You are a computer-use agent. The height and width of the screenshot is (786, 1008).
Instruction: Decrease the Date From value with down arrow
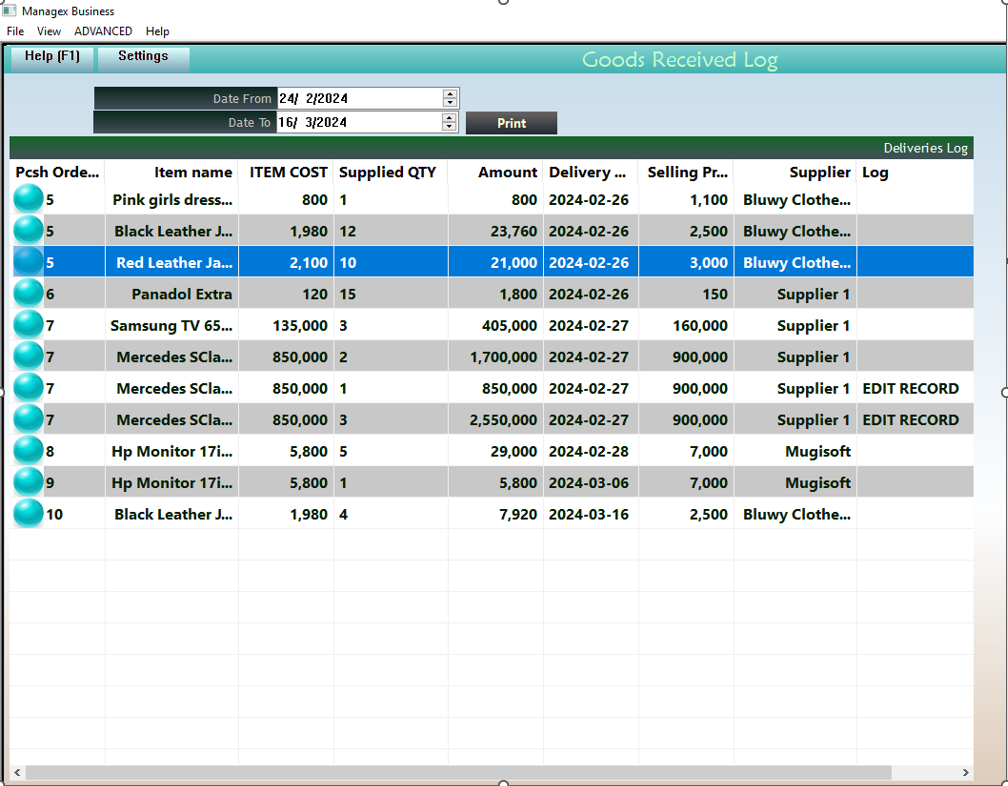coord(450,103)
